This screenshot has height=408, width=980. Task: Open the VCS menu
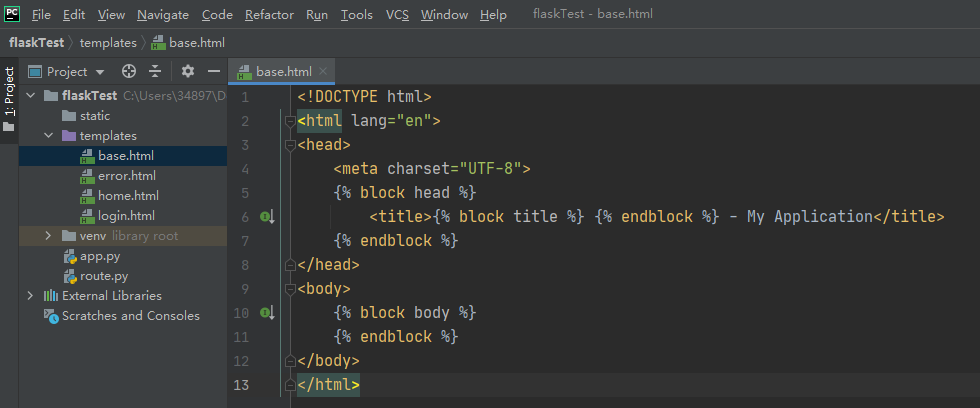pyautogui.click(x=398, y=14)
